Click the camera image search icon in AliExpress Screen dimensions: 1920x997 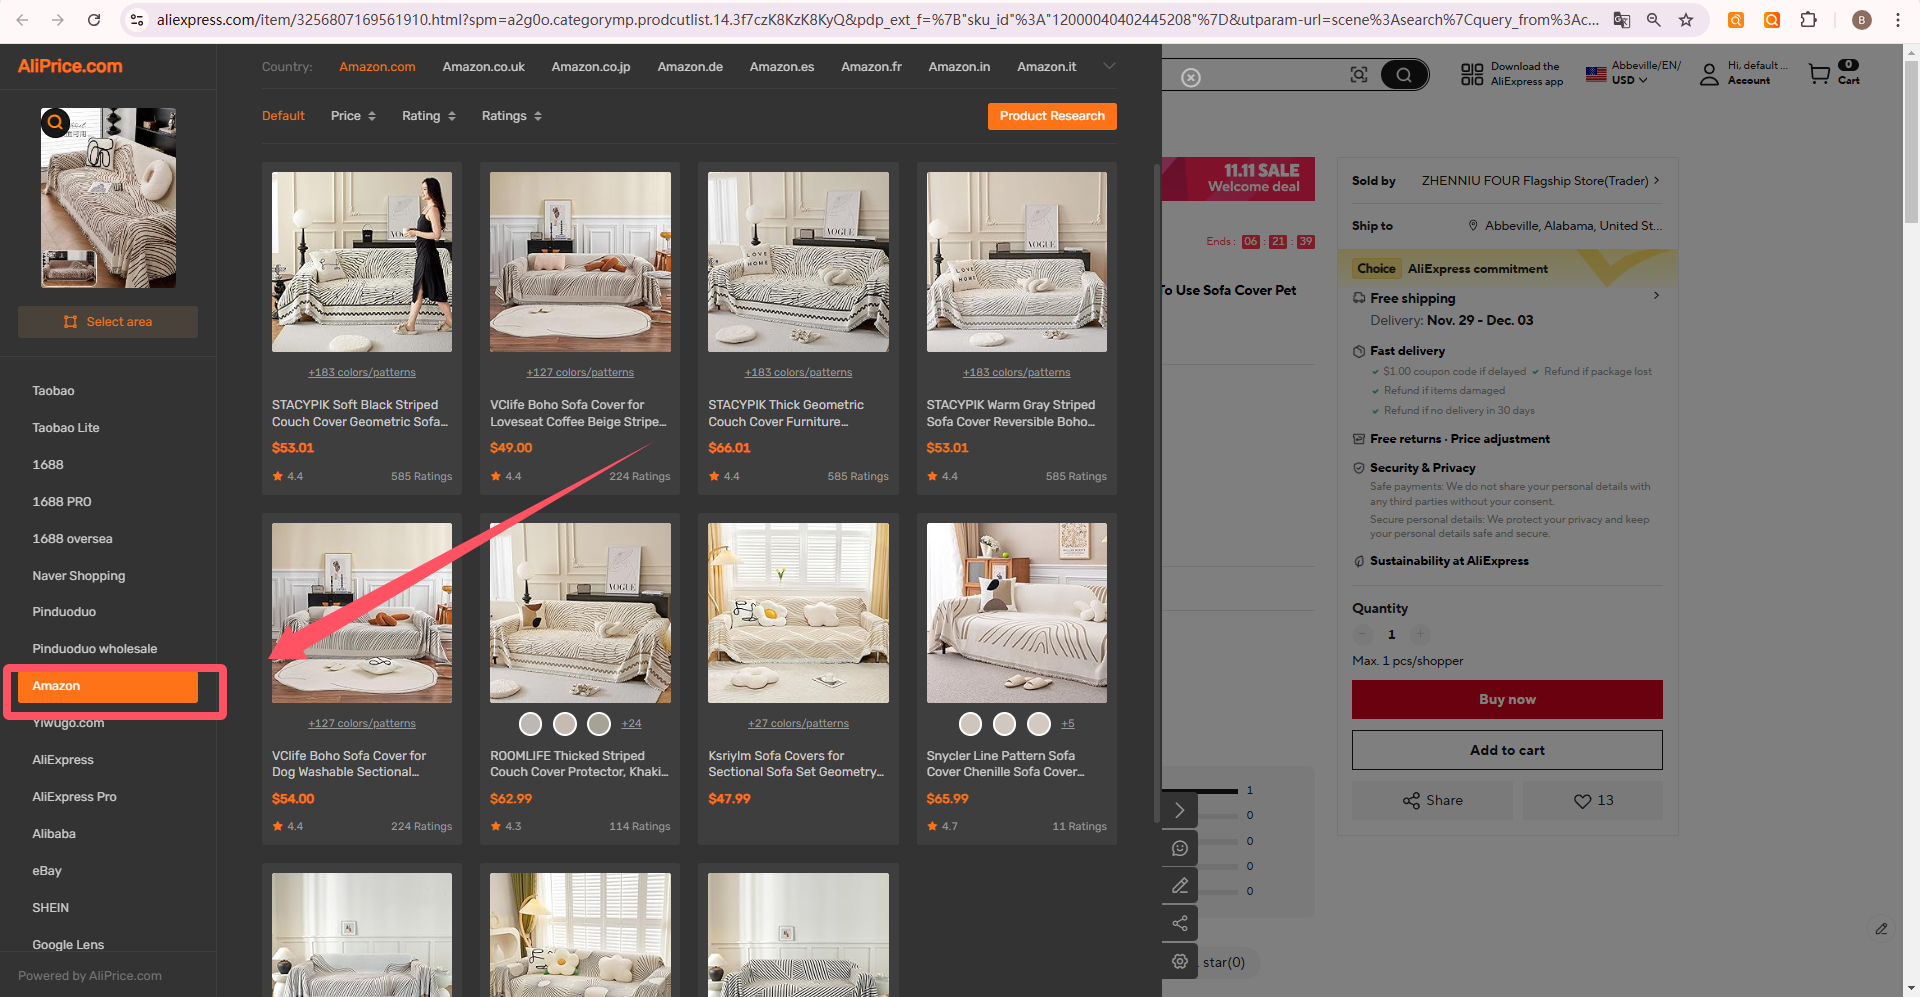tap(1359, 75)
